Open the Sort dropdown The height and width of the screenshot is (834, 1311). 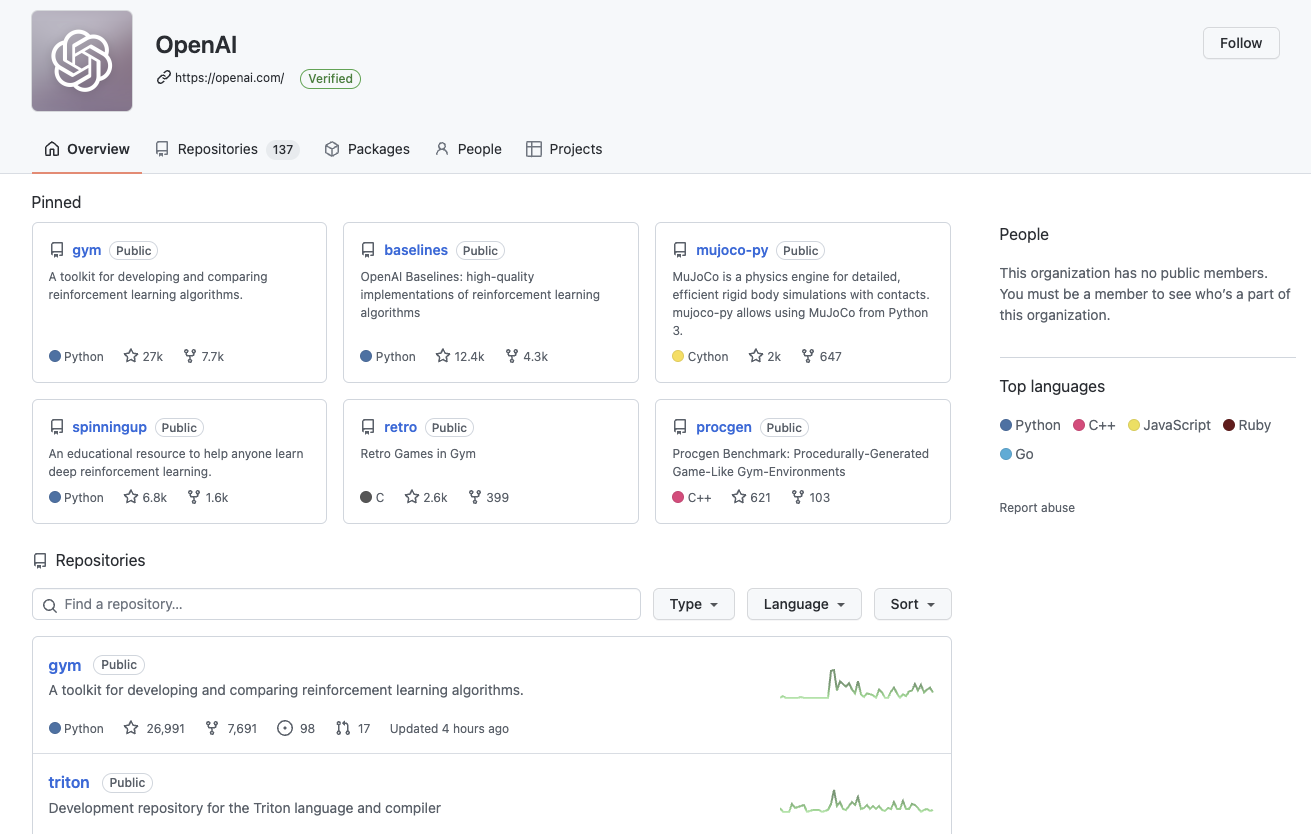point(913,604)
